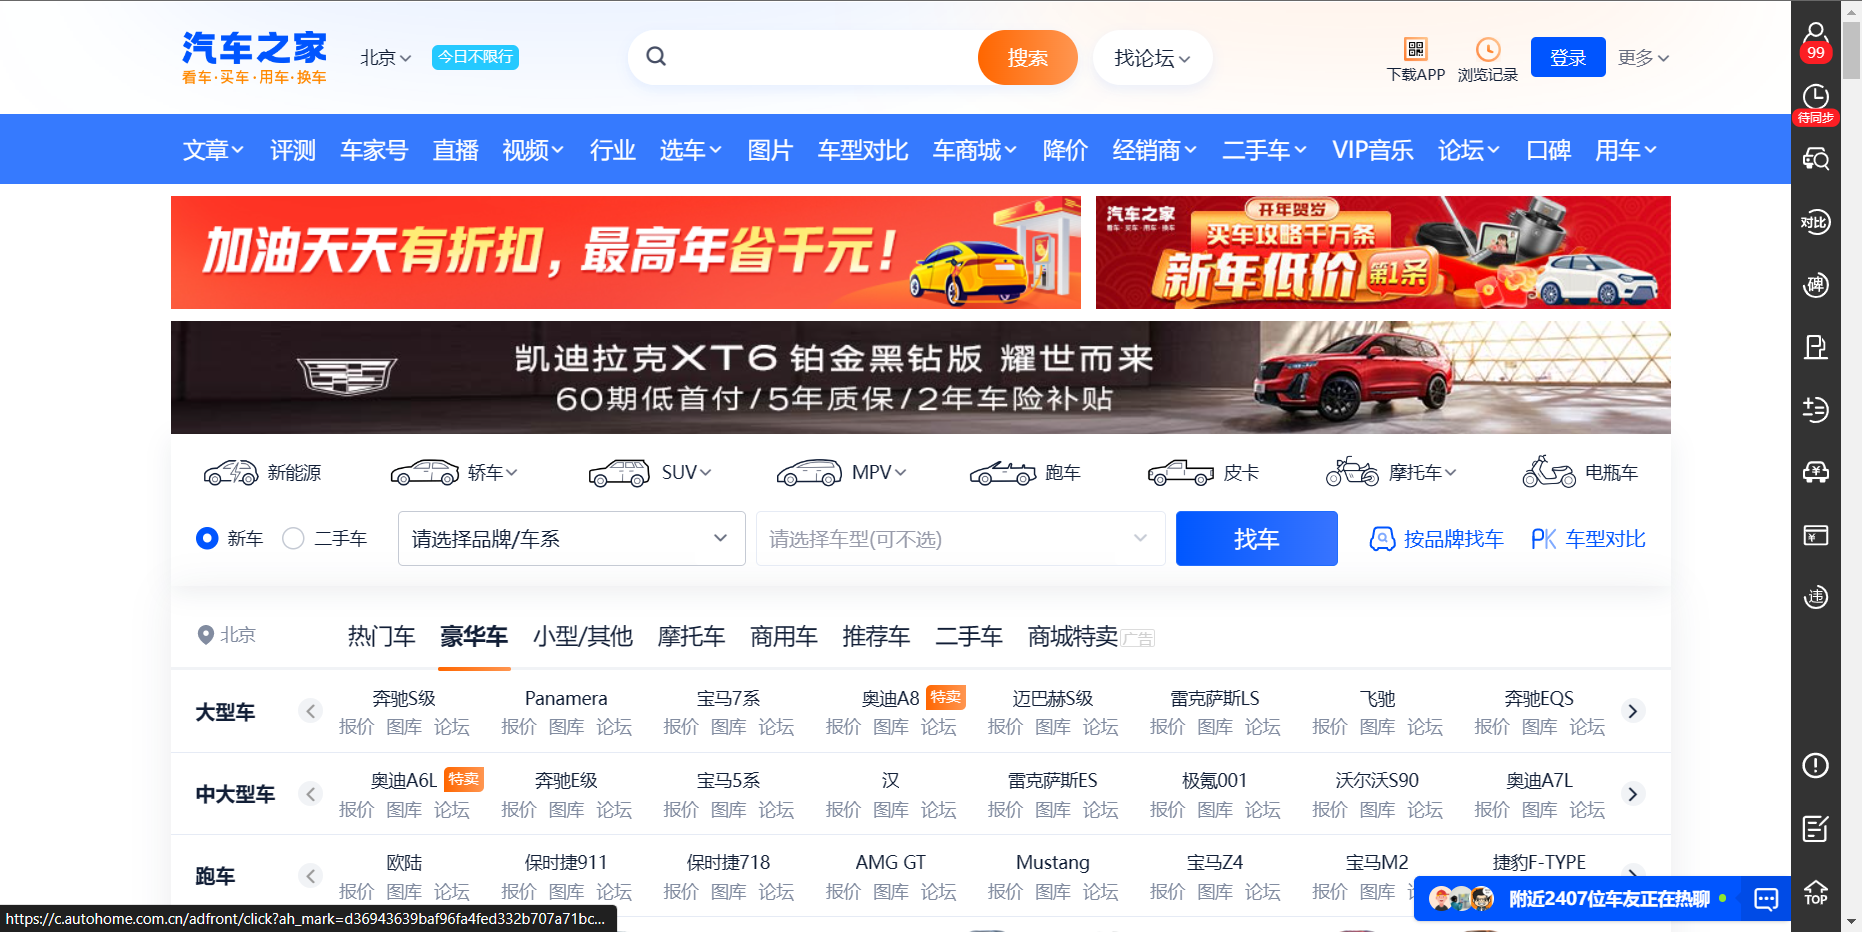Click 今日不限行 badge
The height and width of the screenshot is (932, 1862).
[x=475, y=57]
